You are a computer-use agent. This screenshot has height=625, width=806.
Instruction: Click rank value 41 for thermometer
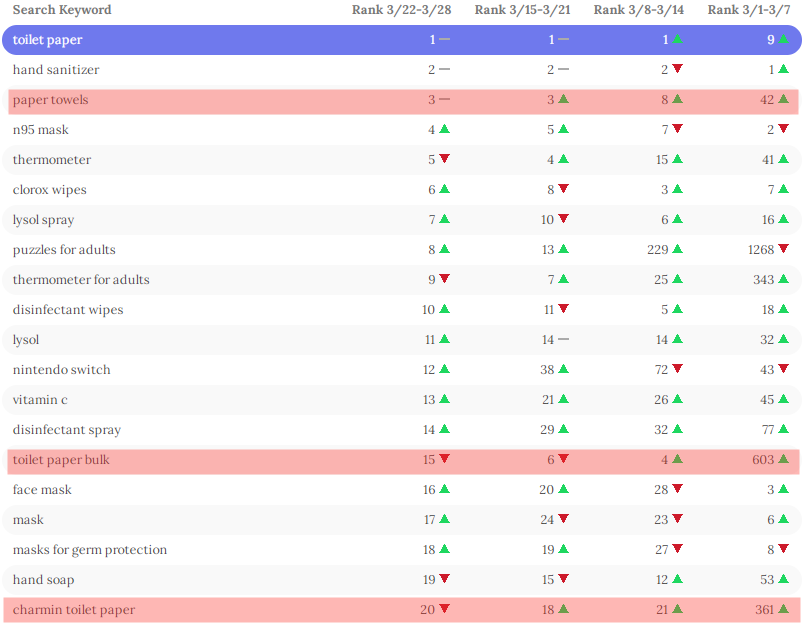(x=768, y=160)
